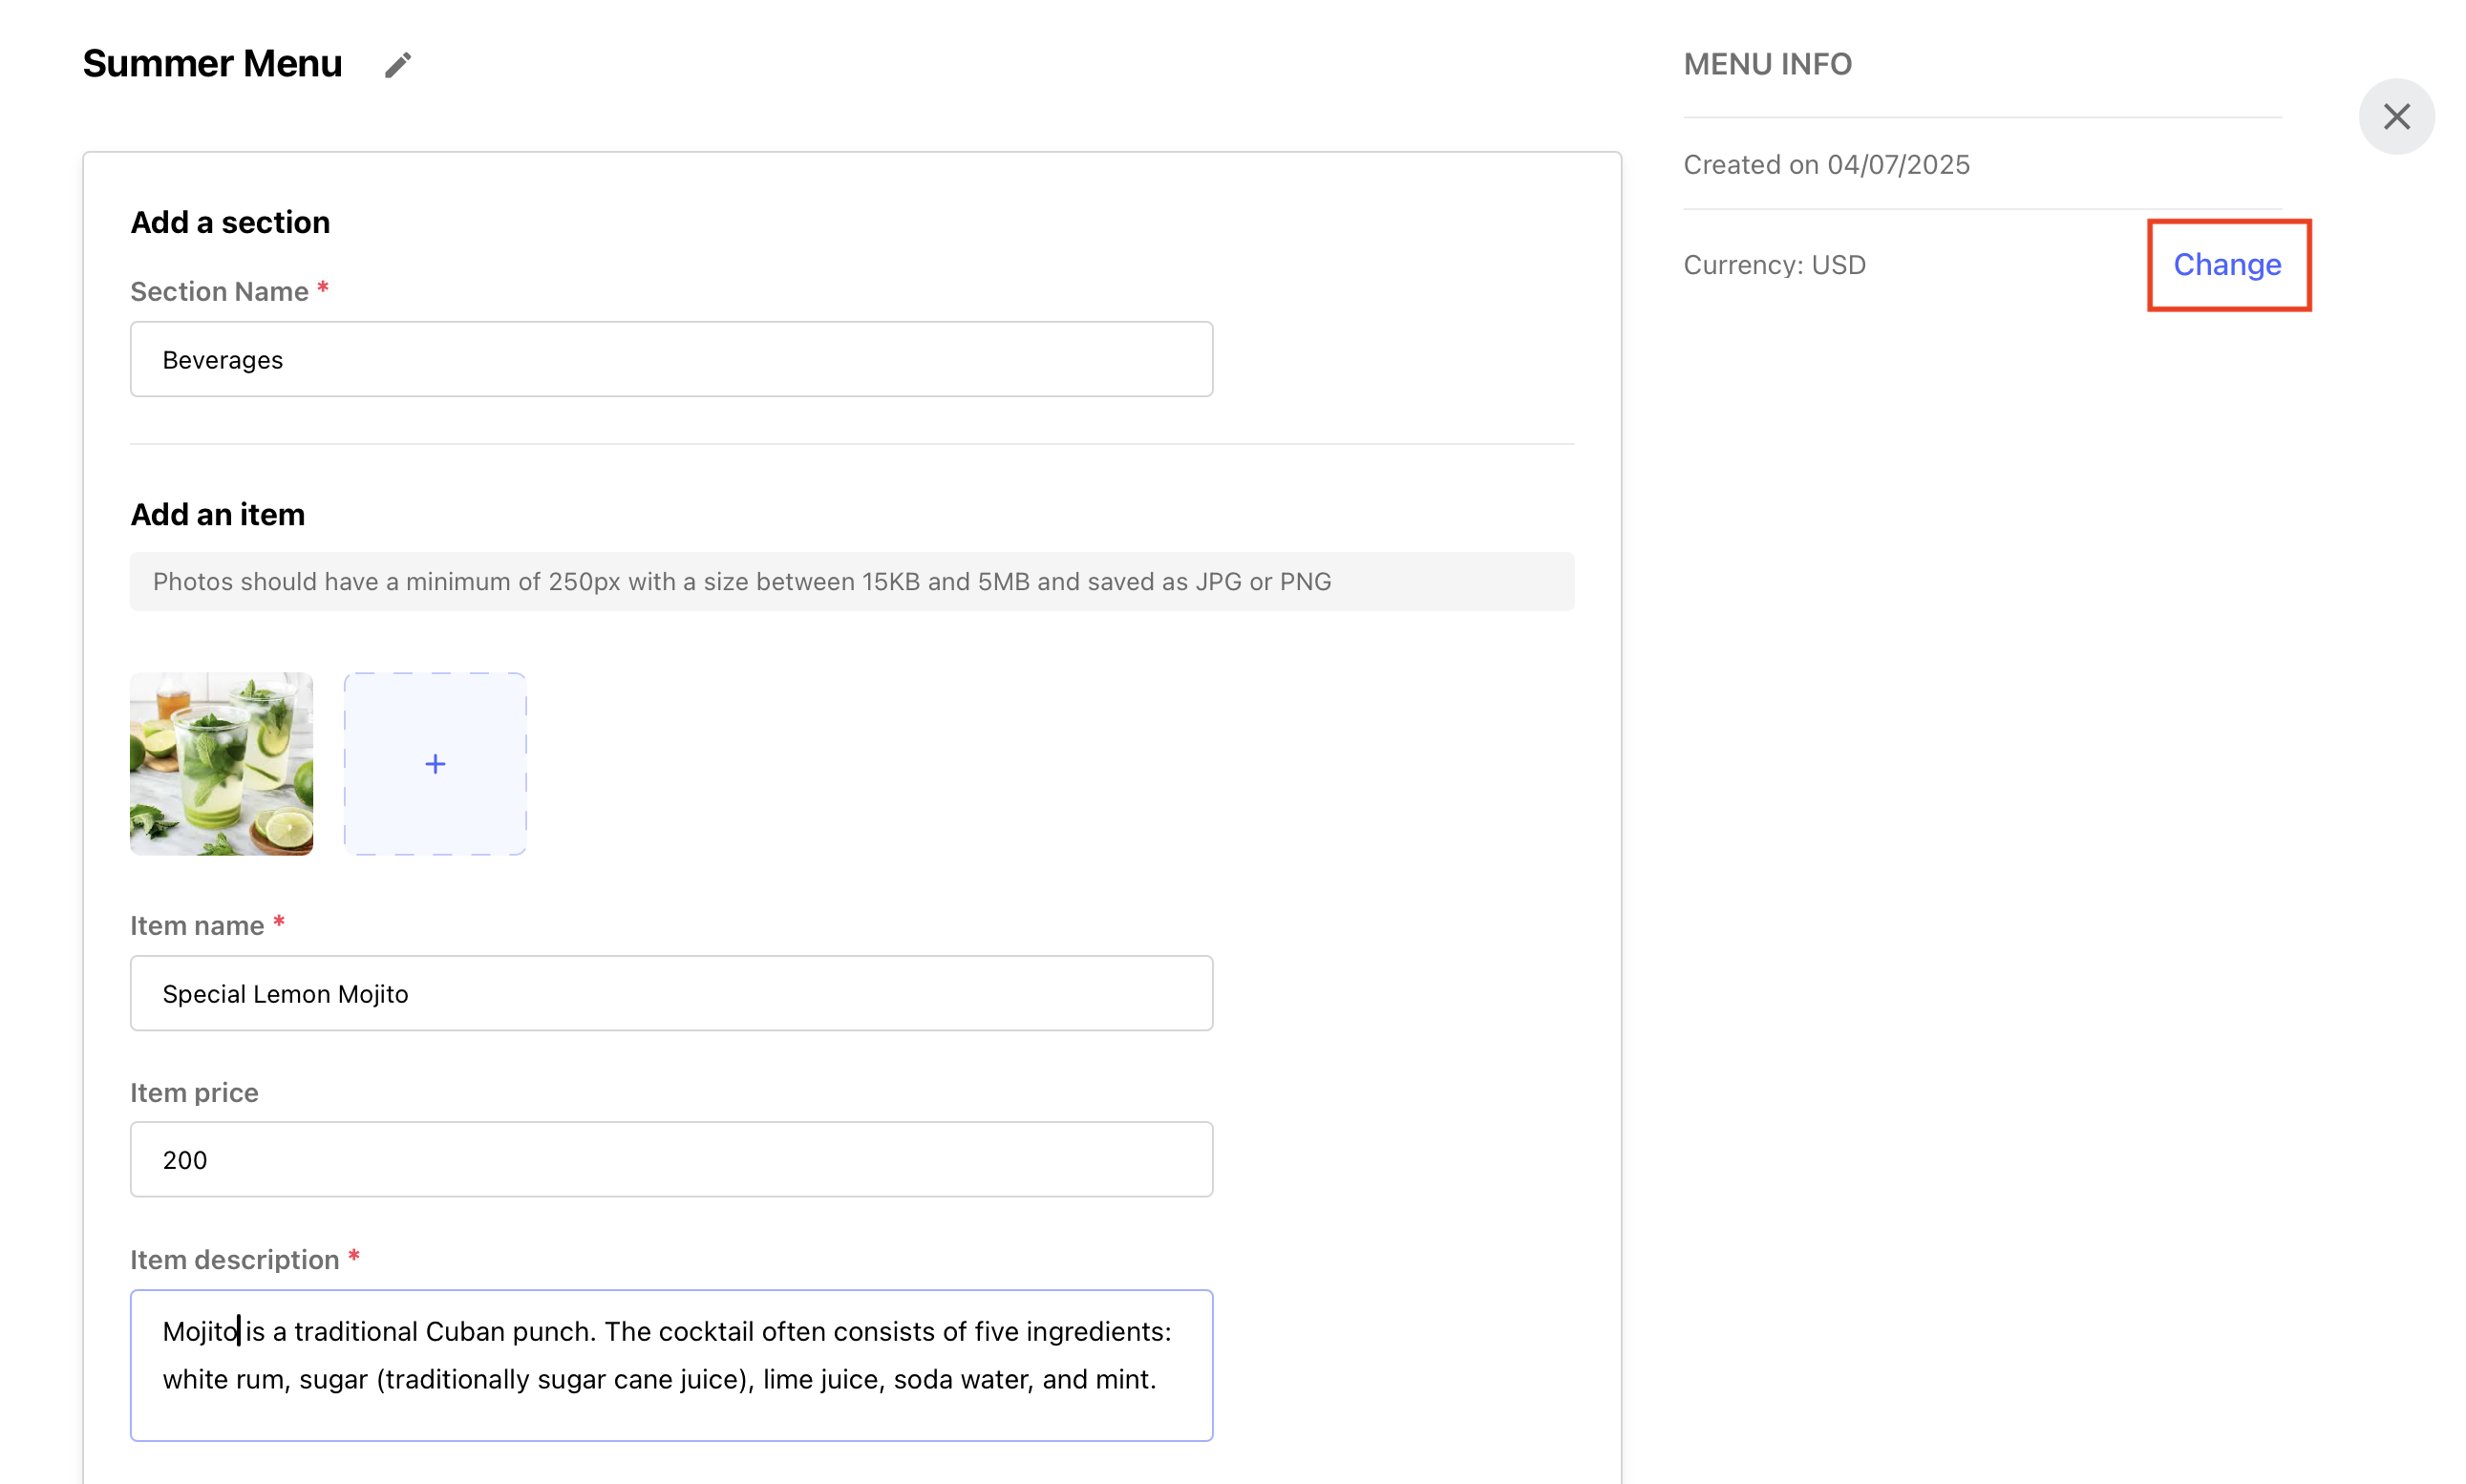Click the Item price field showing 200
The image size is (2466, 1484).
[671, 1159]
